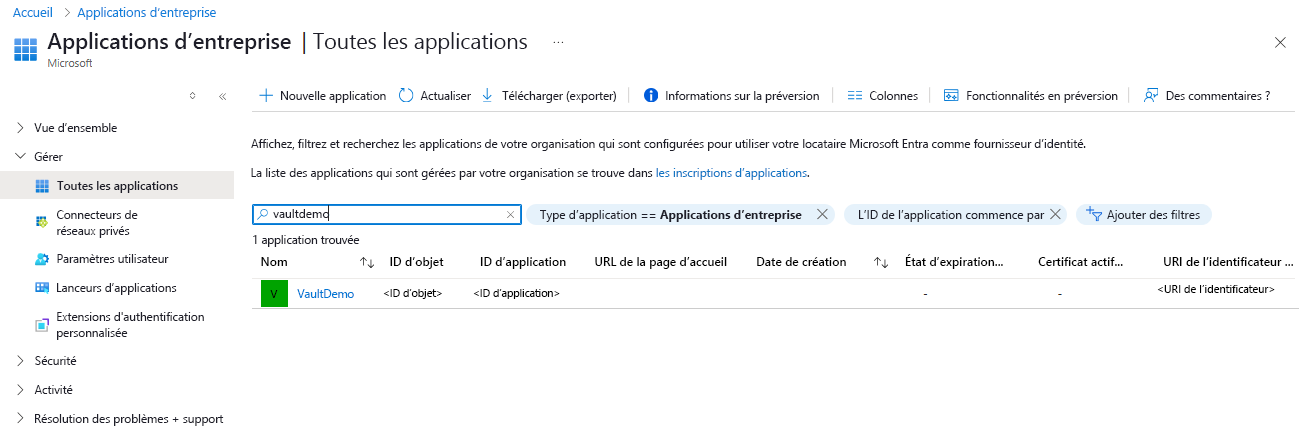Screen dimensions: 1299x445
Task: Collapse the Gérer section
Action: (21, 157)
